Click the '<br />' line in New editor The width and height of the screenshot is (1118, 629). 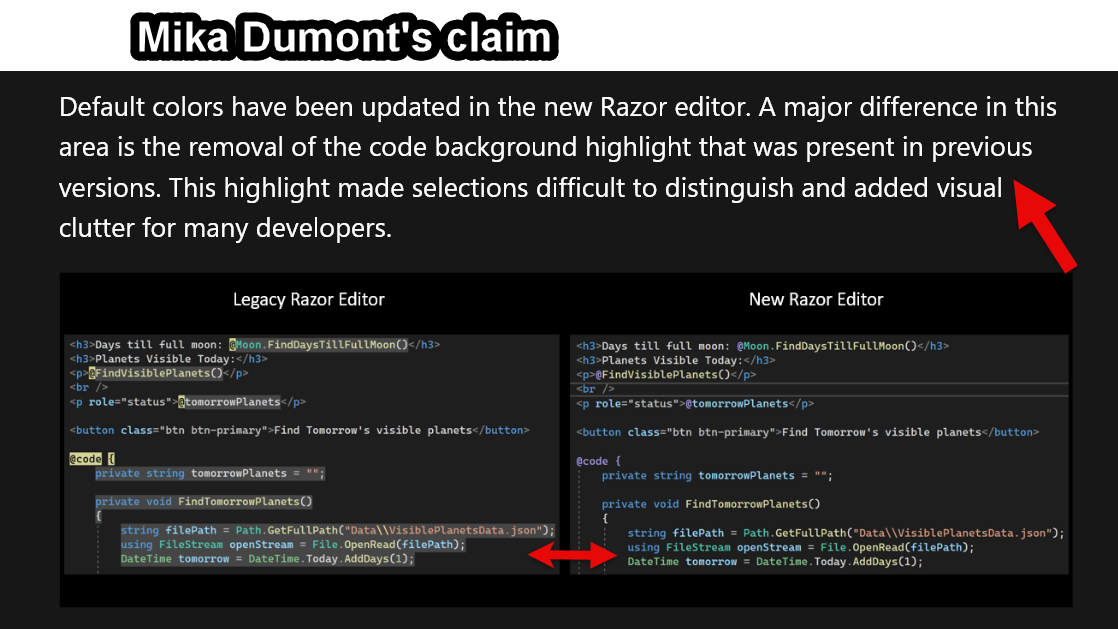click(595, 389)
